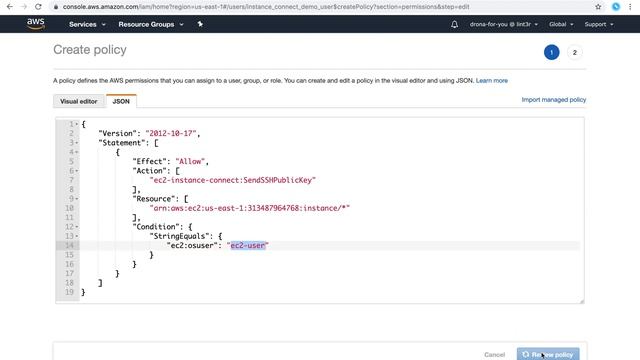This screenshot has width=640, height=360.
Task: Click the ec2-instance-connect:SendSSHPublicKey action
Action: pos(233,180)
